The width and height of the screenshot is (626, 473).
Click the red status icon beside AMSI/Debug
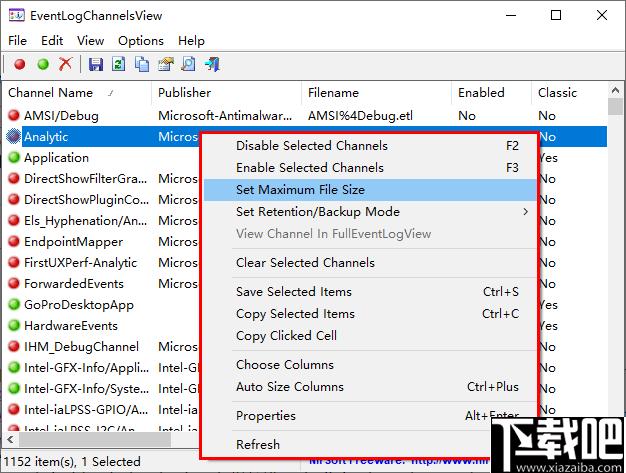point(14,115)
